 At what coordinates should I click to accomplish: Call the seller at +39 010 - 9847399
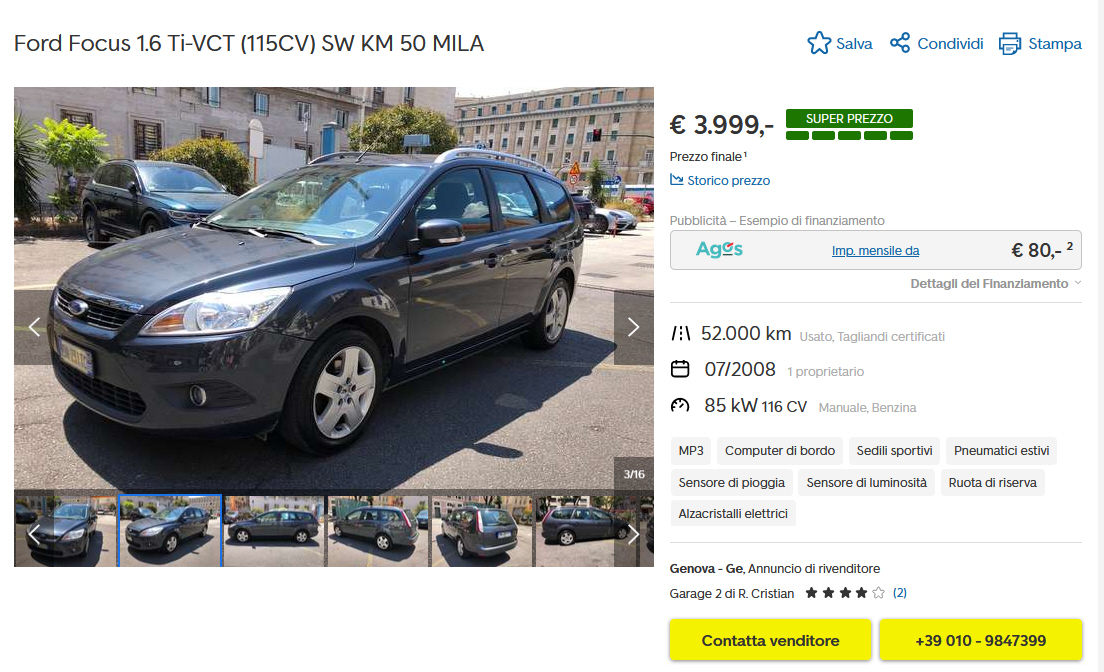(980, 640)
